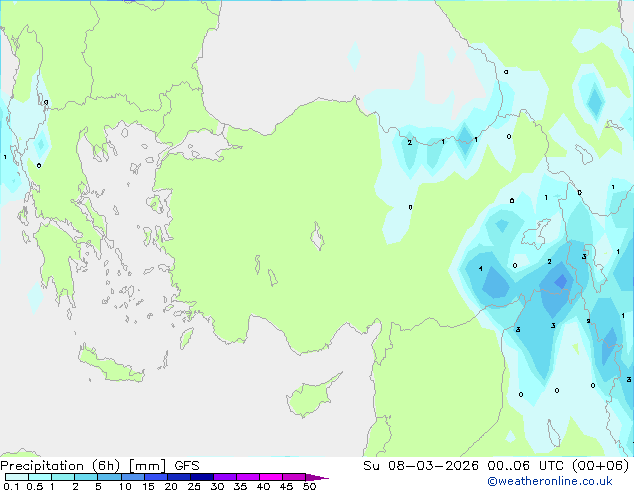Click the 0.5–1 mm legend color swatch
The height and width of the screenshot is (490, 634).
tap(40, 477)
